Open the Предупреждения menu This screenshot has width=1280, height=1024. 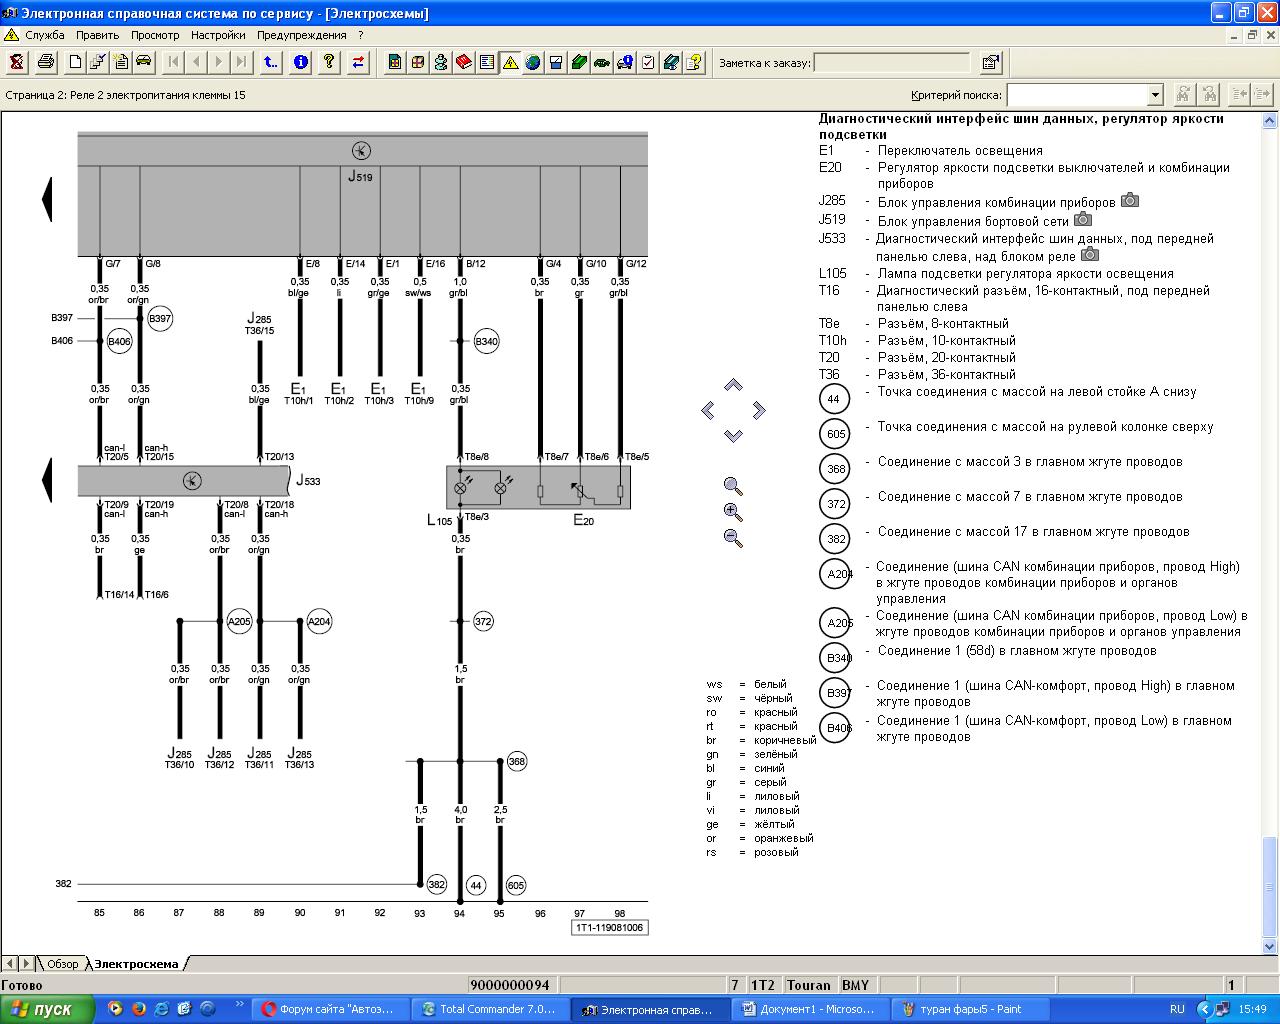coord(302,35)
